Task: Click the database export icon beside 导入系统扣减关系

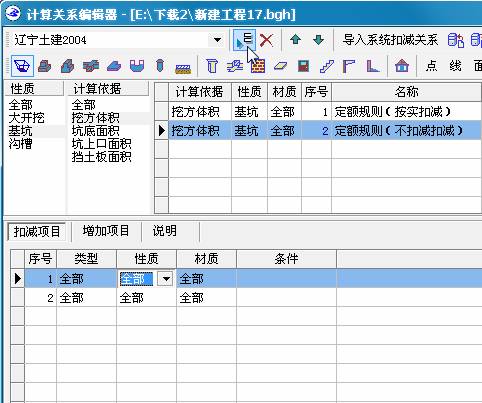Action: pos(455,40)
